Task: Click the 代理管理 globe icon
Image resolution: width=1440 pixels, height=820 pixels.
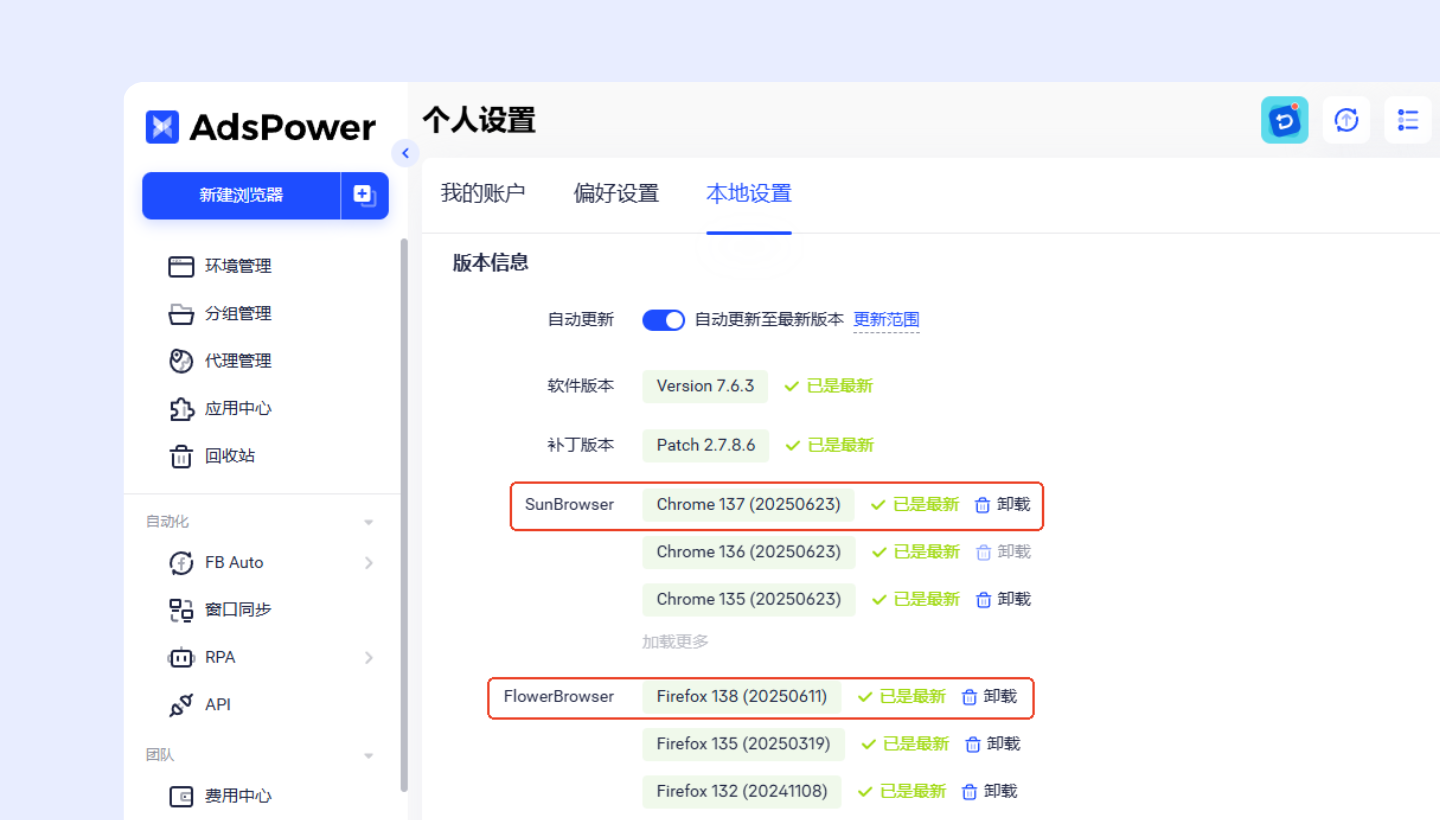Action: point(181,361)
